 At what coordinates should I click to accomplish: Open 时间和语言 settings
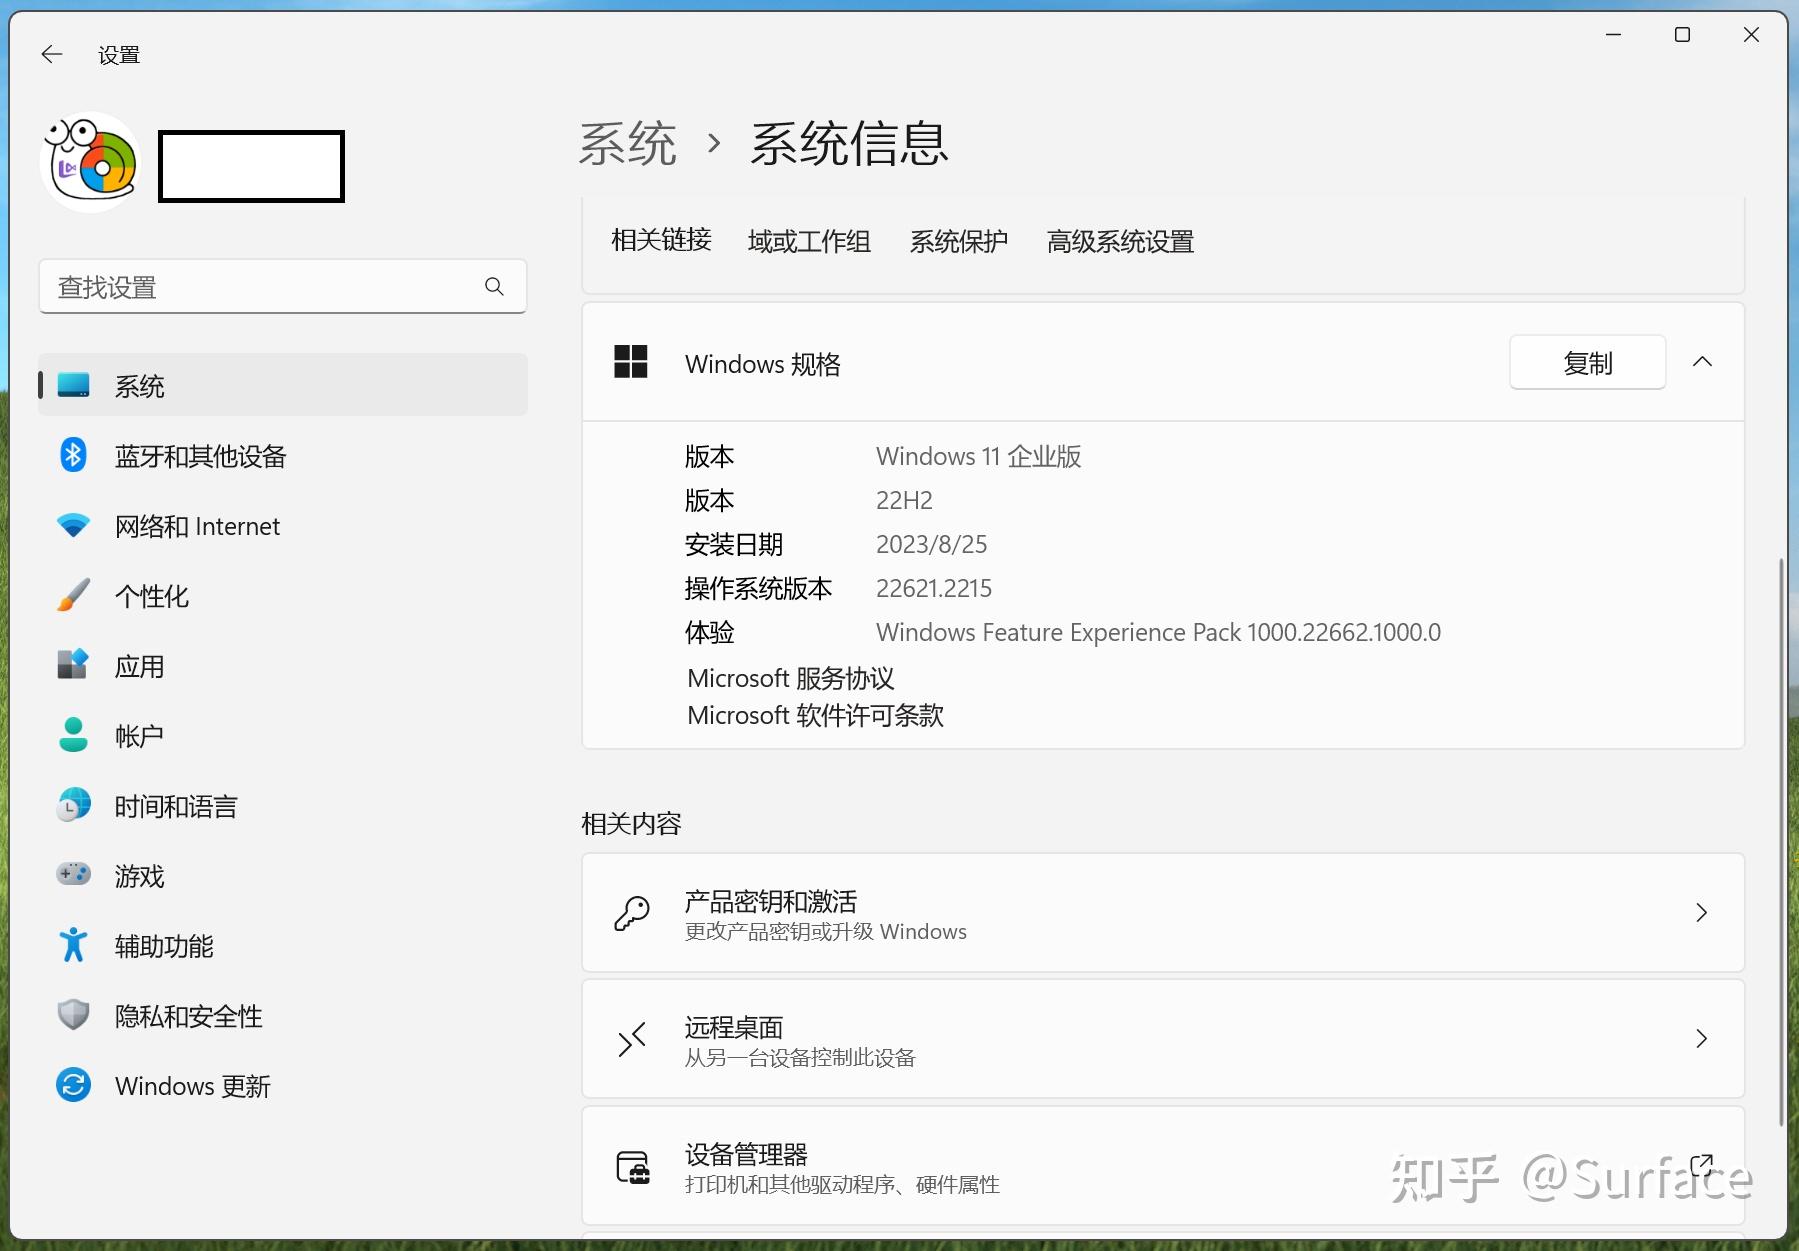[175, 806]
